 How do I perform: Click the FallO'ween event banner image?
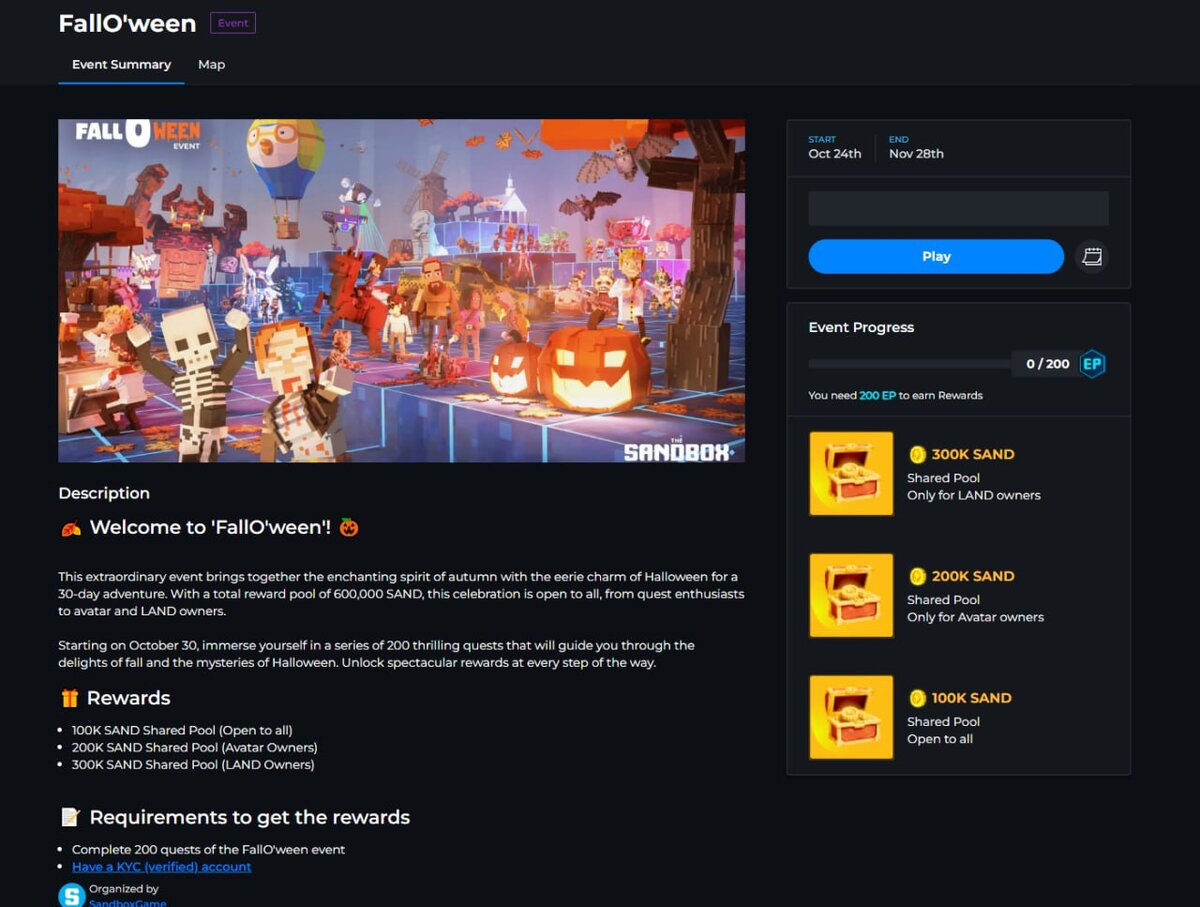[x=400, y=290]
